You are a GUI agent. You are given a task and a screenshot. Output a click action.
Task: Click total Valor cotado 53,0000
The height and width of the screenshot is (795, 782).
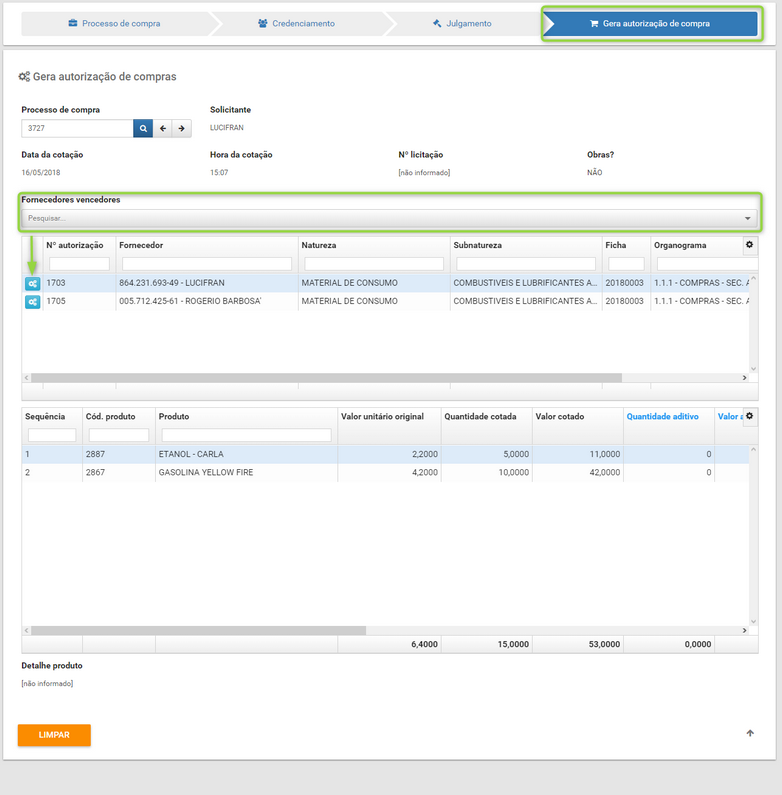coord(604,644)
